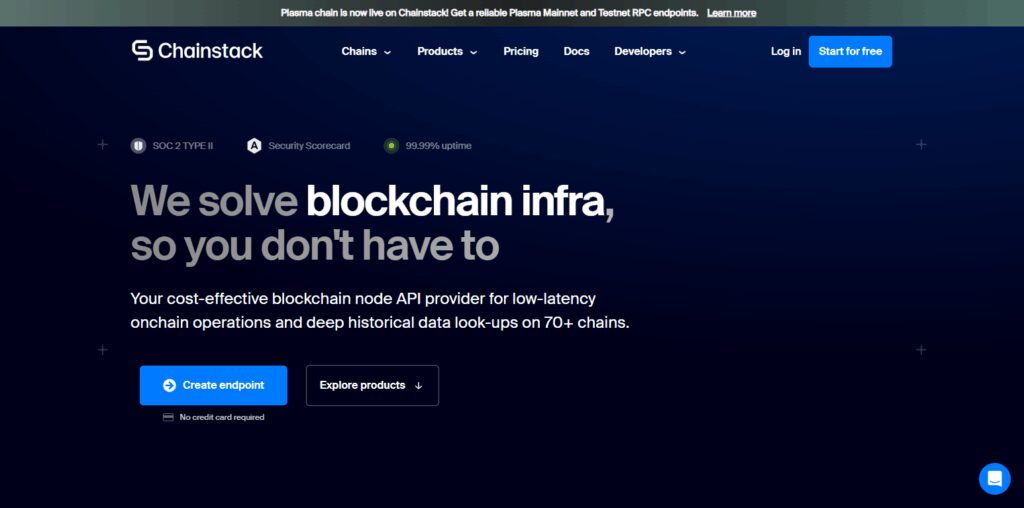Open the Docs page
The width and height of the screenshot is (1024, 508).
coord(577,52)
